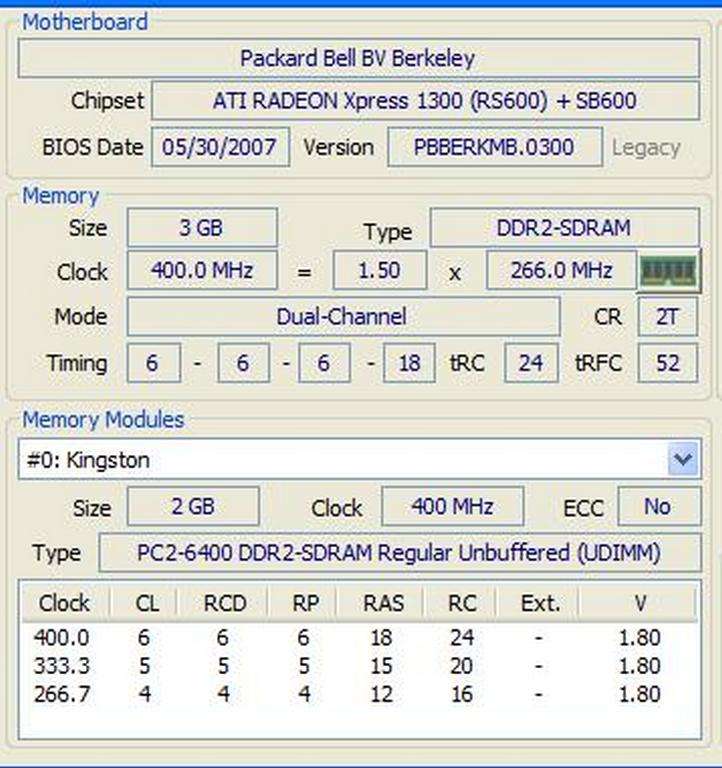The image size is (722, 768).
Task: Click the PC2-6400 module type field
Action: tap(399, 552)
